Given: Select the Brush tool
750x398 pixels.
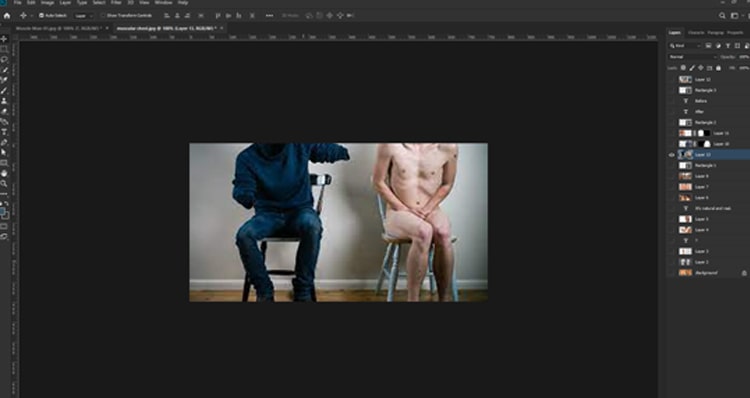Looking at the screenshot, I should tap(4, 90).
